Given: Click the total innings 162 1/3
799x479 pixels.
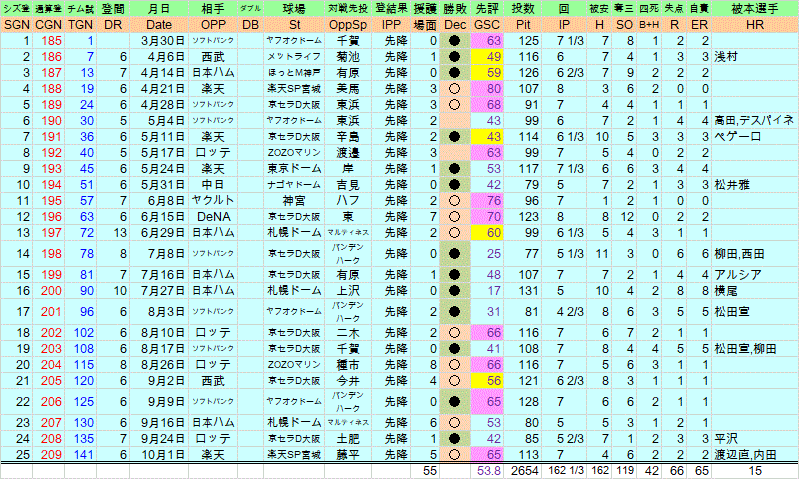Looking at the screenshot, I should 565,471.
